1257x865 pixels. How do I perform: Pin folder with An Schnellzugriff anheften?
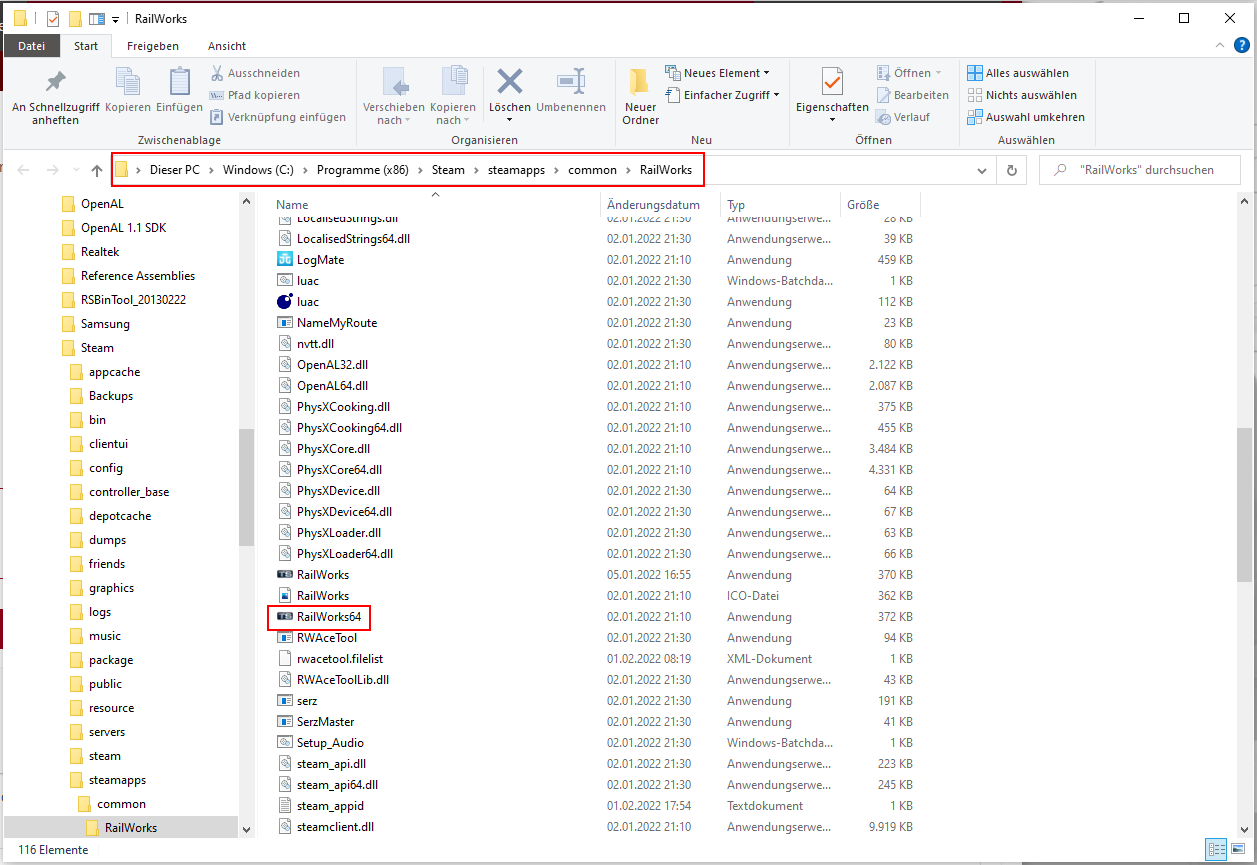tap(55, 84)
